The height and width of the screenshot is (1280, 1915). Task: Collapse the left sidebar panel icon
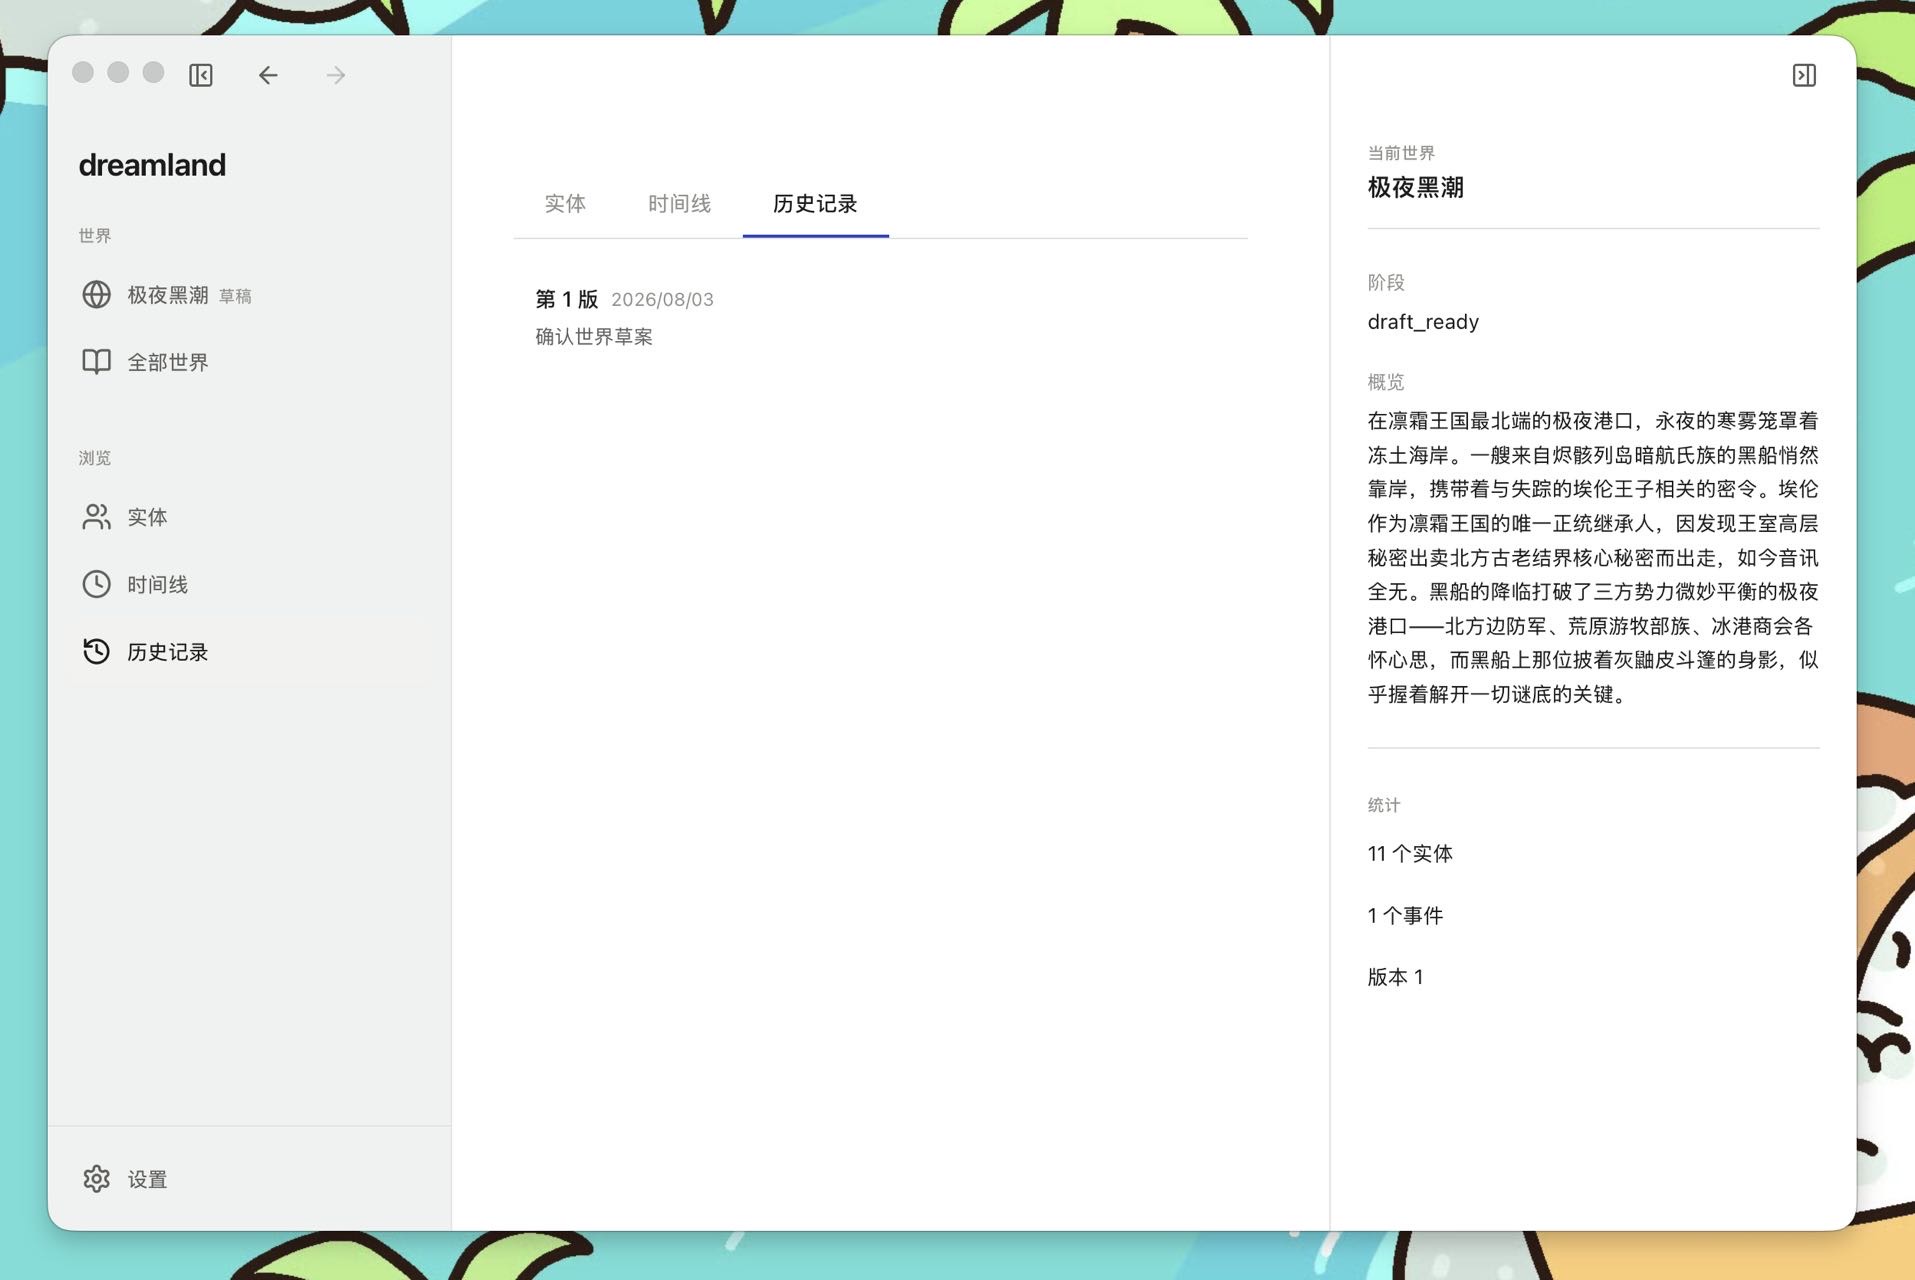[x=201, y=75]
